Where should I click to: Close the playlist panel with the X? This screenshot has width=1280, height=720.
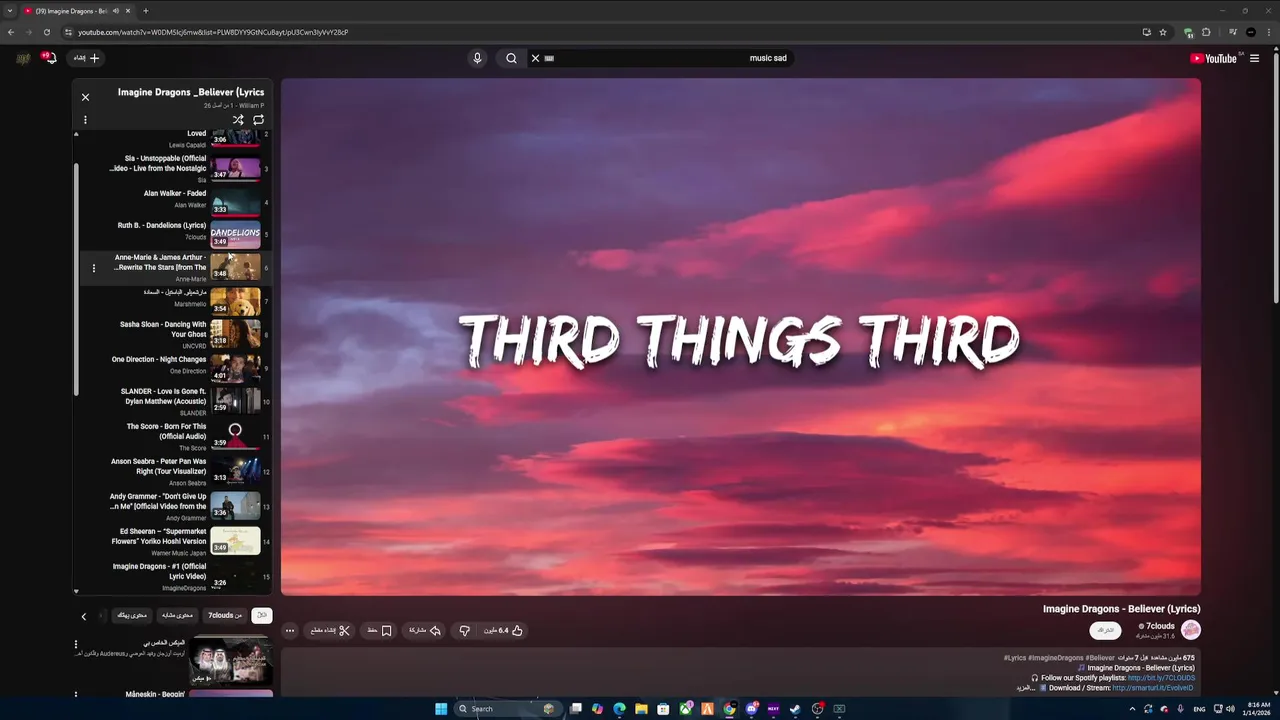point(85,97)
